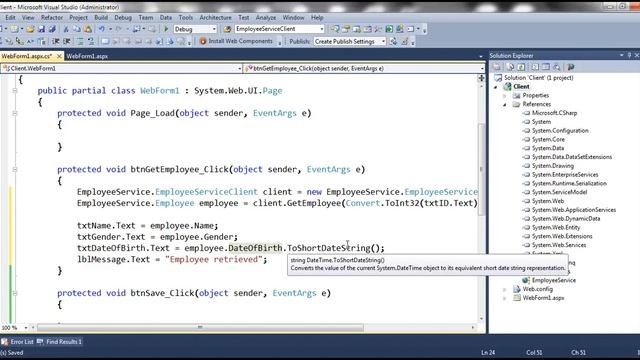Select System.ServiceModel reference
The height and width of the screenshot is (360, 640).
559,192
